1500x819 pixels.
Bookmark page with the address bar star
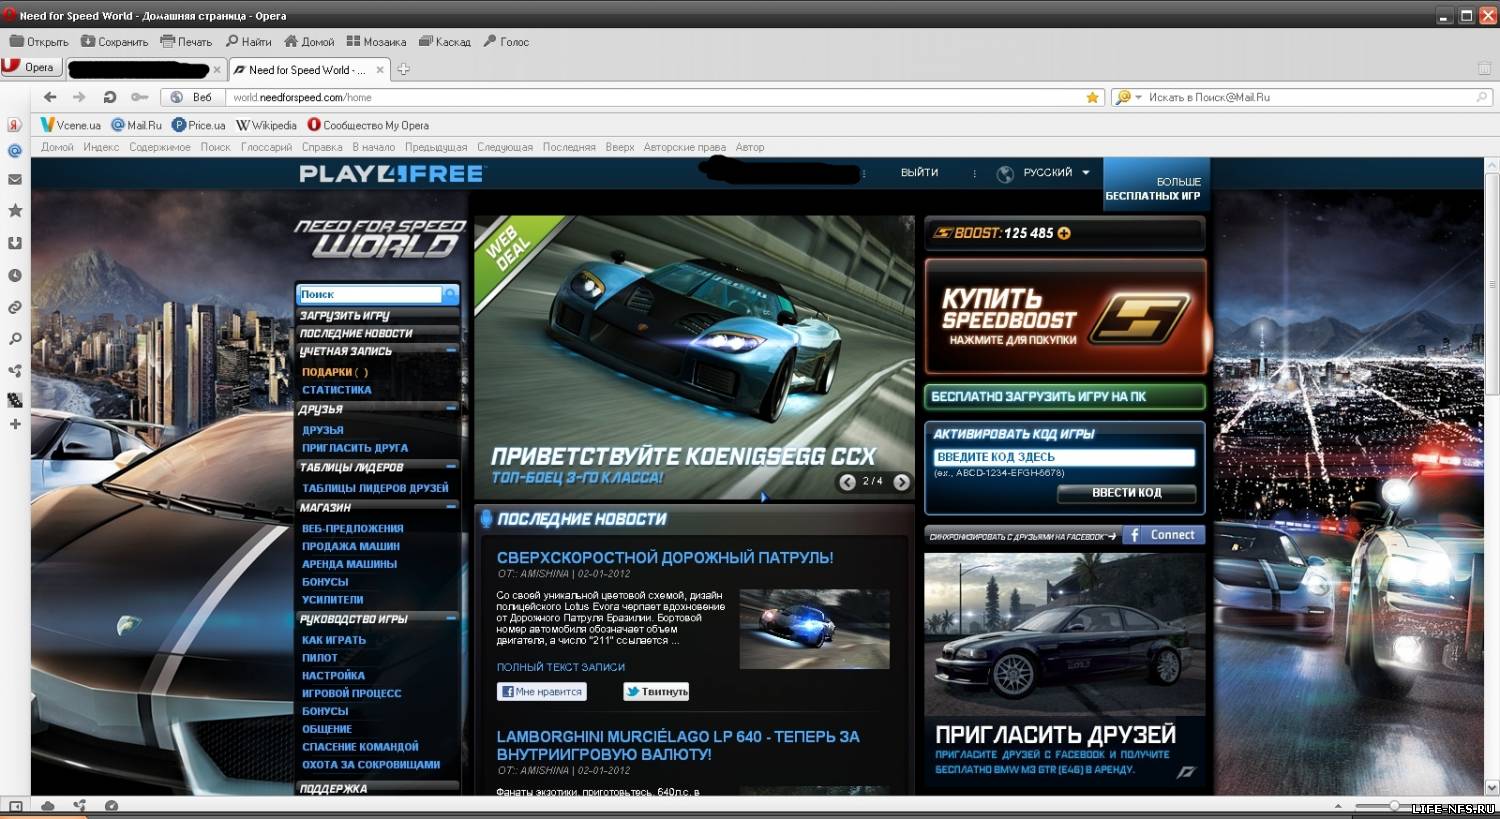click(x=1093, y=97)
